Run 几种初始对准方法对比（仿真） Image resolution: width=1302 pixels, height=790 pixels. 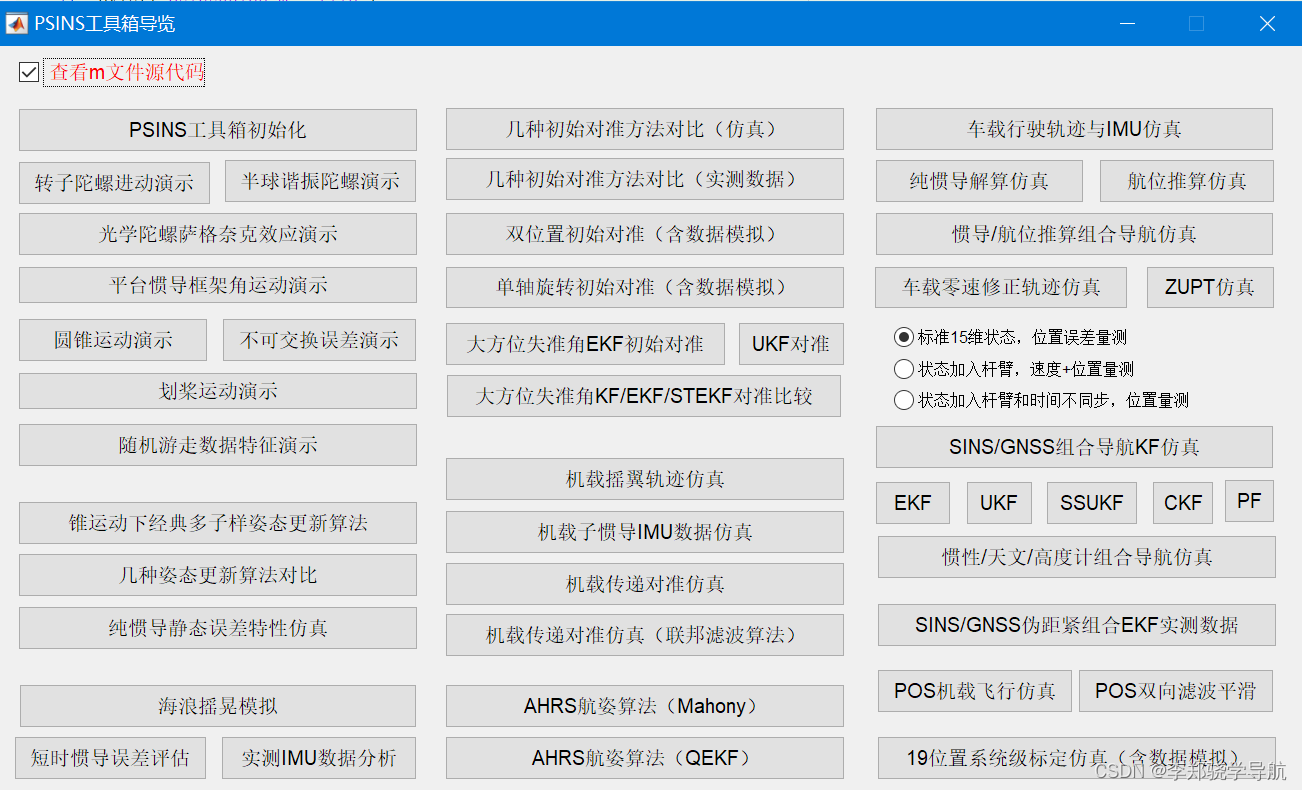[645, 130]
